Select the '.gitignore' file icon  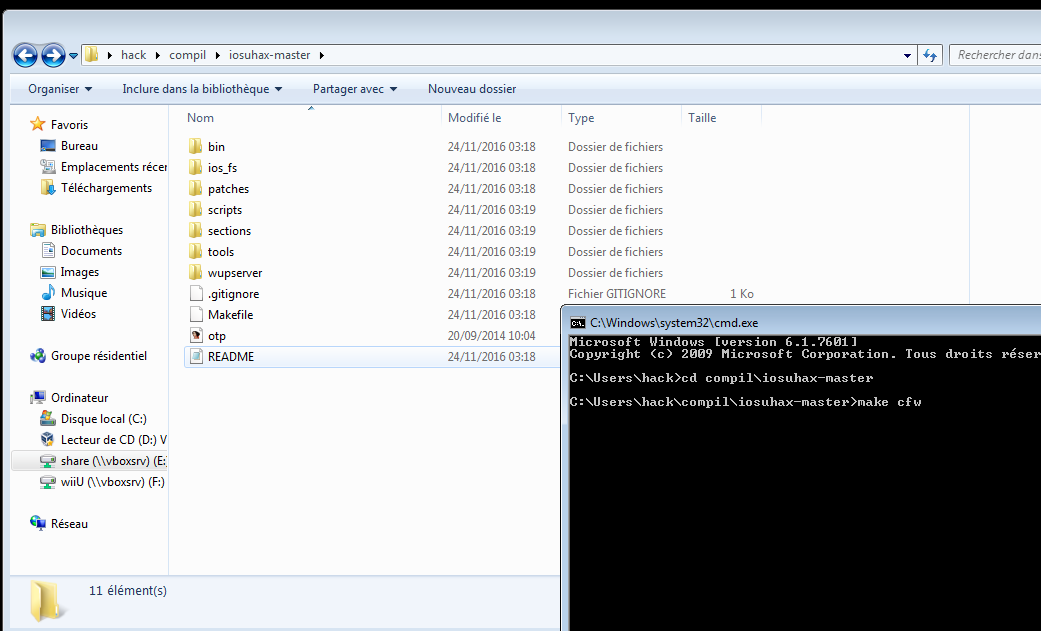[195, 294]
